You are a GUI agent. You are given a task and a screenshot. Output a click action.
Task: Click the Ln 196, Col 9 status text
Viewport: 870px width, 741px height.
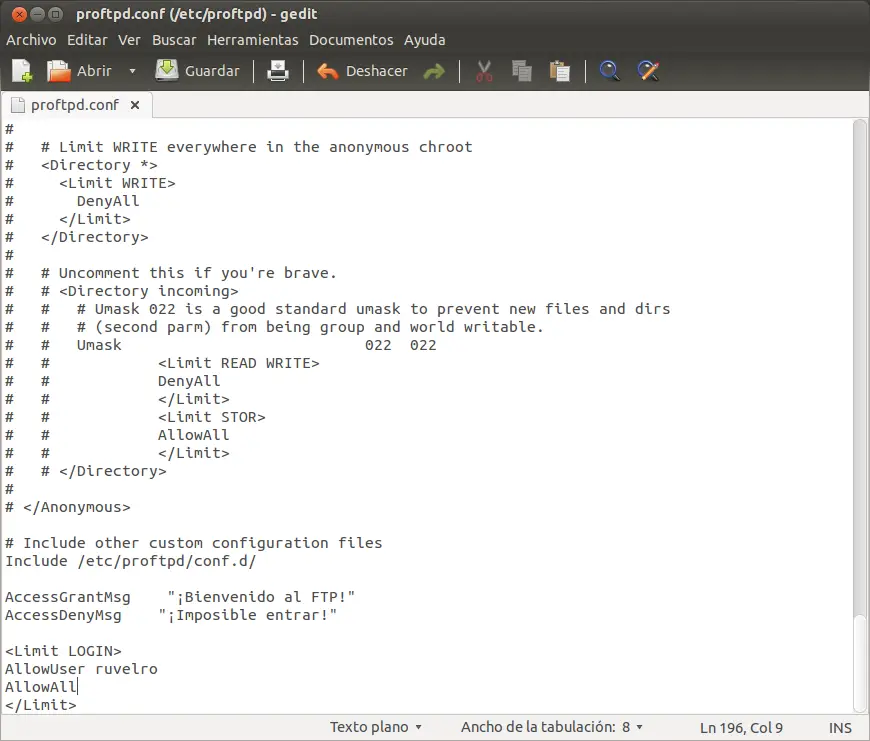(741, 728)
